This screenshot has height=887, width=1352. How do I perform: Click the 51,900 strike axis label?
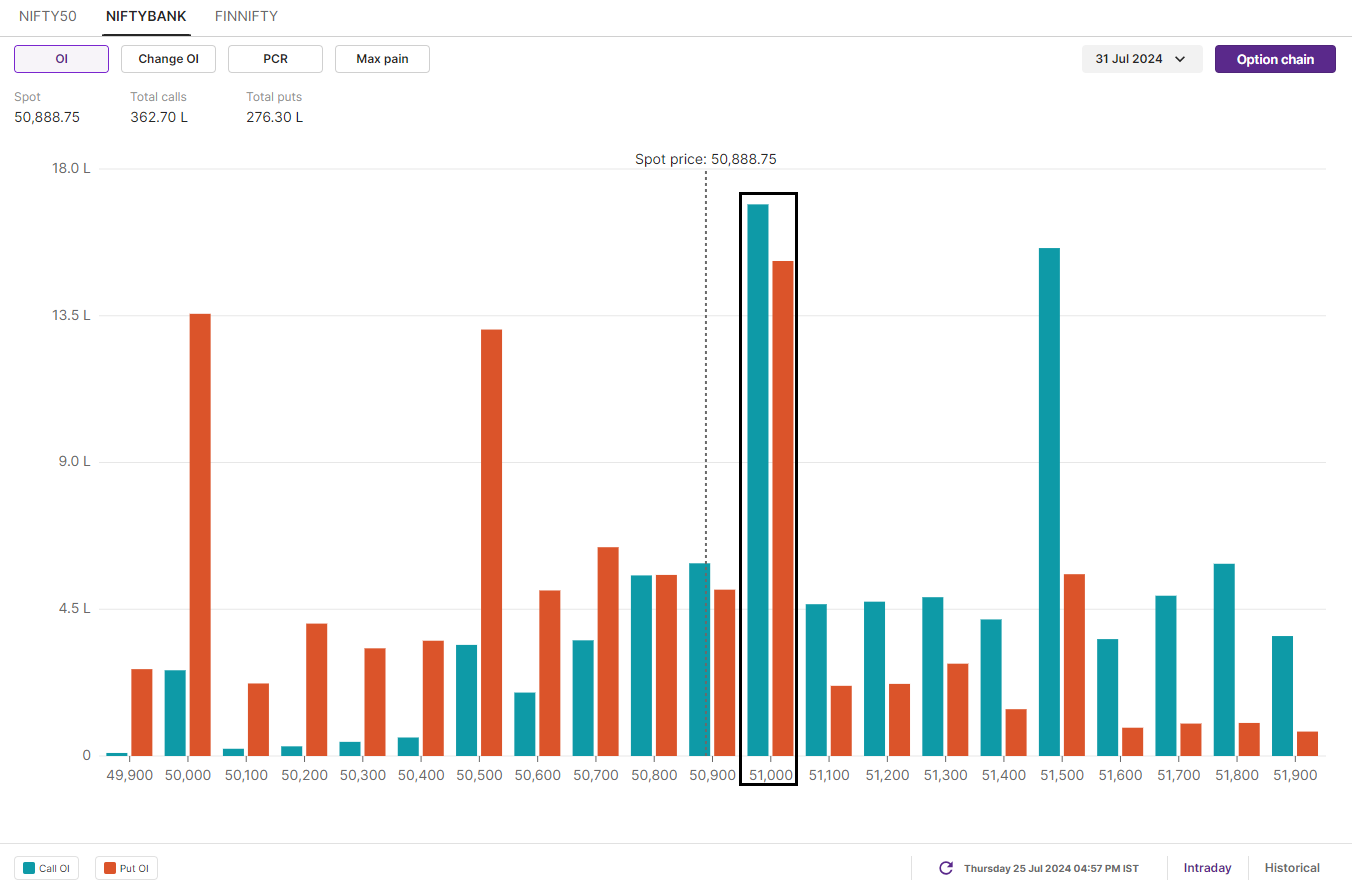(x=1295, y=775)
